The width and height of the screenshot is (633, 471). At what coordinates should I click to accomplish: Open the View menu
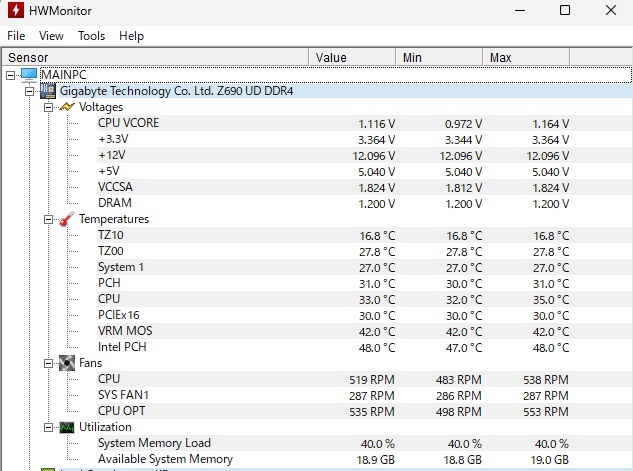51,36
